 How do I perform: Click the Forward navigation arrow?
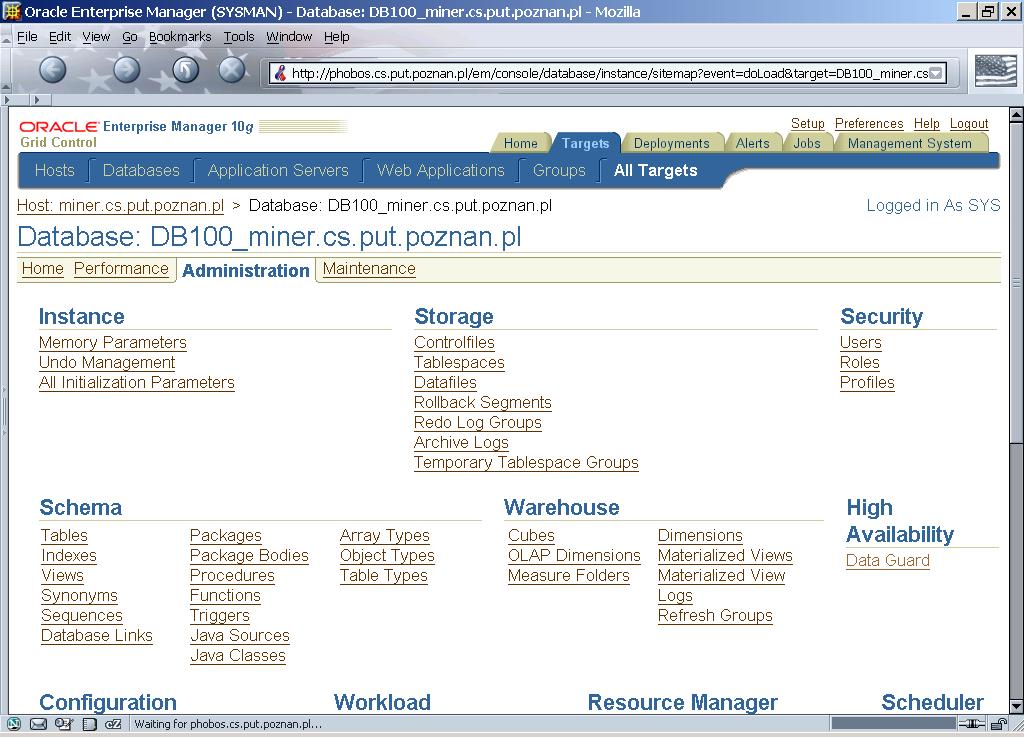127,69
